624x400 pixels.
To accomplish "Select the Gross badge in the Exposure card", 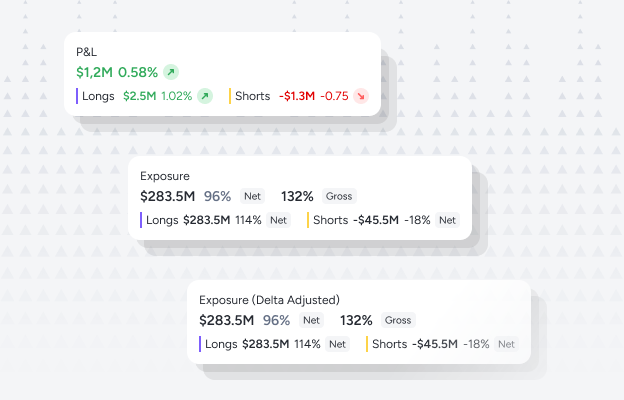I will pyautogui.click(x=339, y=196).
